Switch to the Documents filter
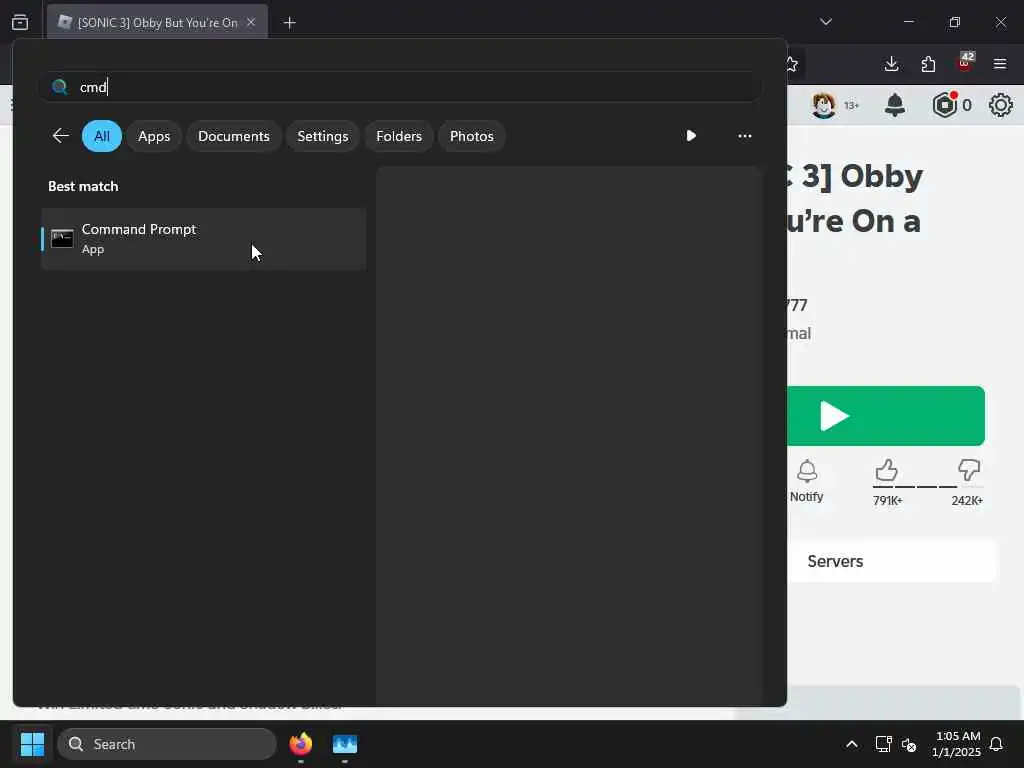Image resolution: width=1024 pixels, height=768 pixels. click(x=234, y=136)
